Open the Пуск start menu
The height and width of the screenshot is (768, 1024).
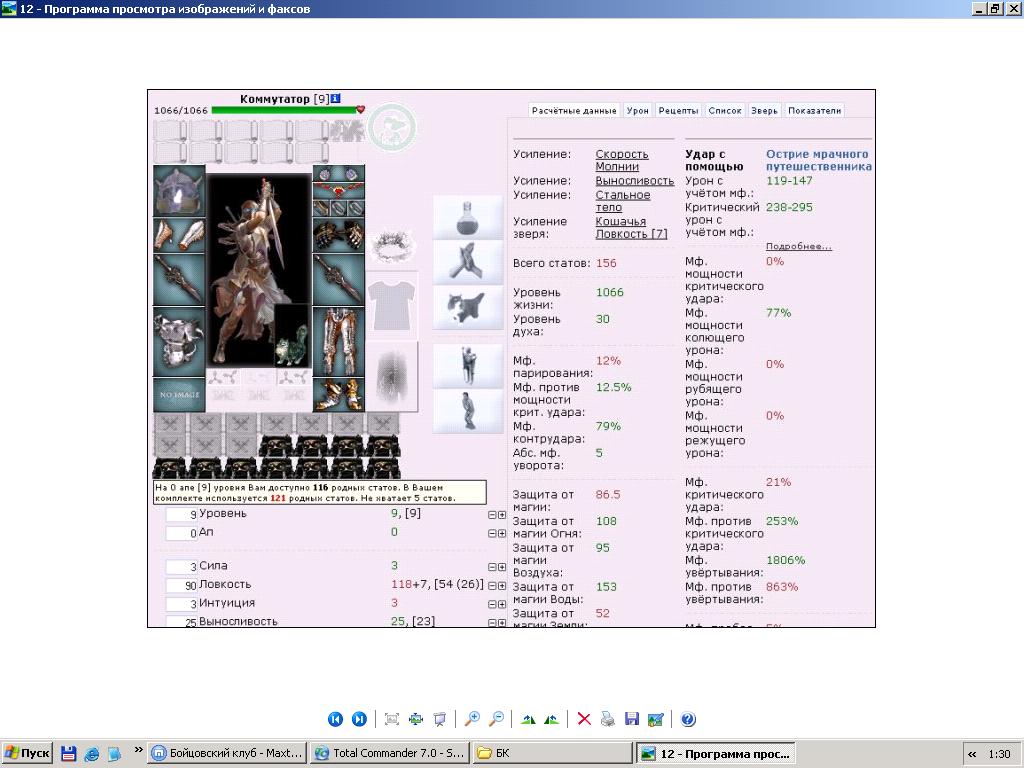pyautogui.click(x=27, y=753)
